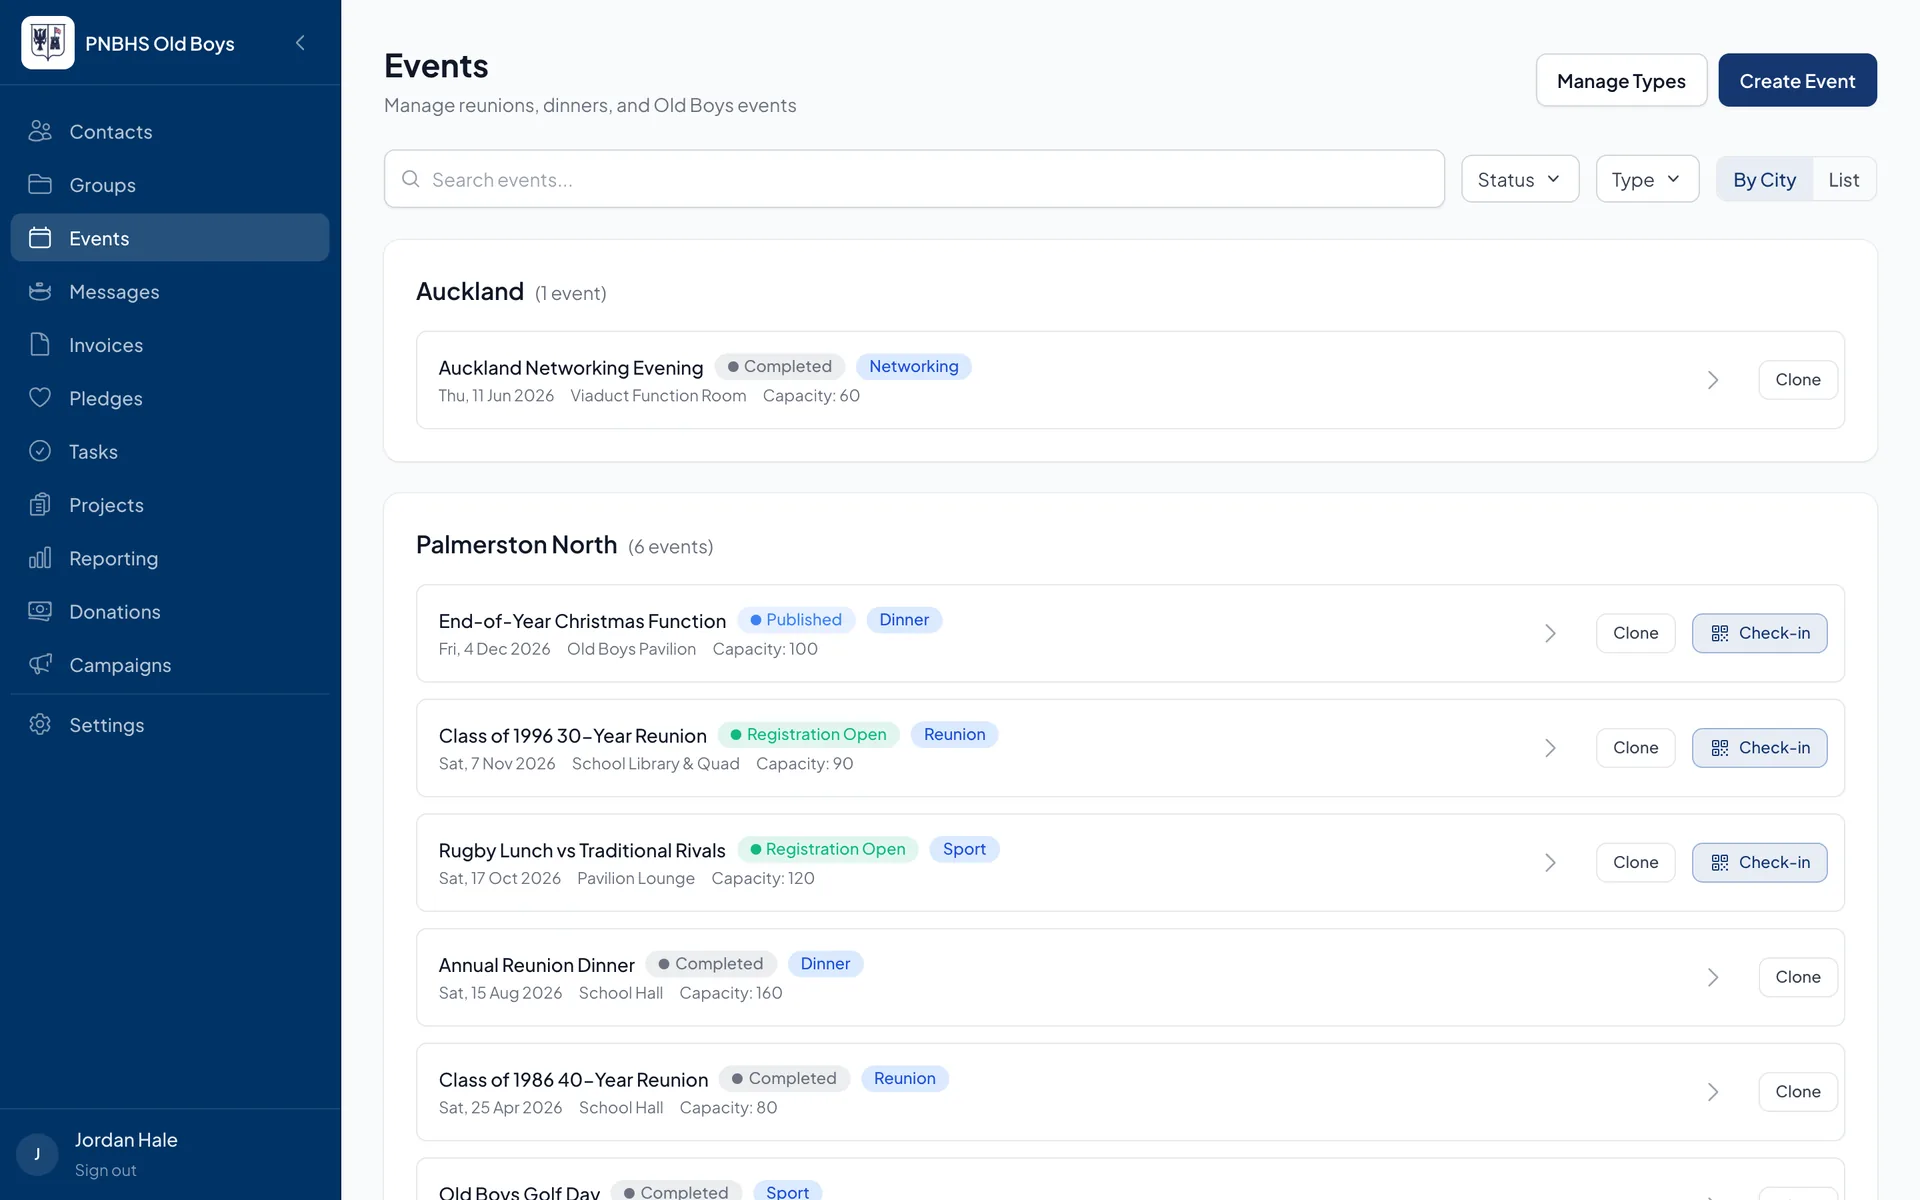Focus the Search events field
1920x1200 pixels.
[x=914, y=179]
